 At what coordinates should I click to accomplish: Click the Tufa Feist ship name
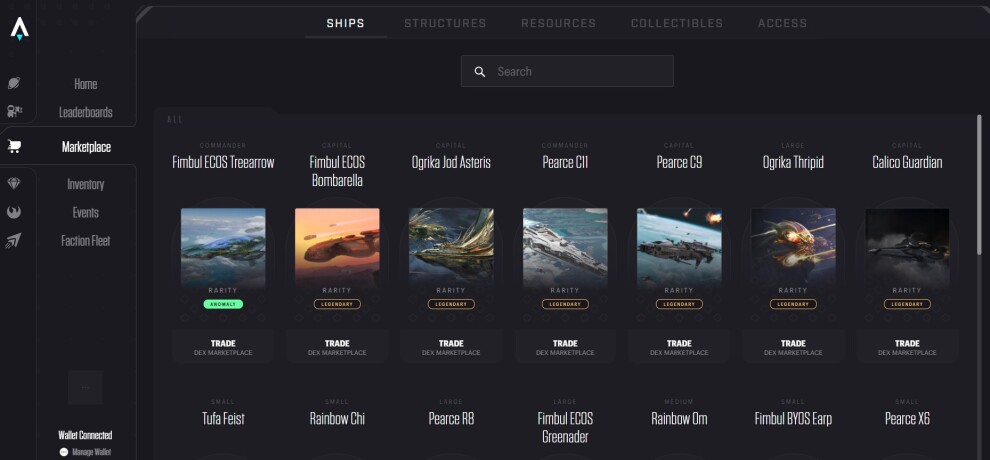[223, 418]
